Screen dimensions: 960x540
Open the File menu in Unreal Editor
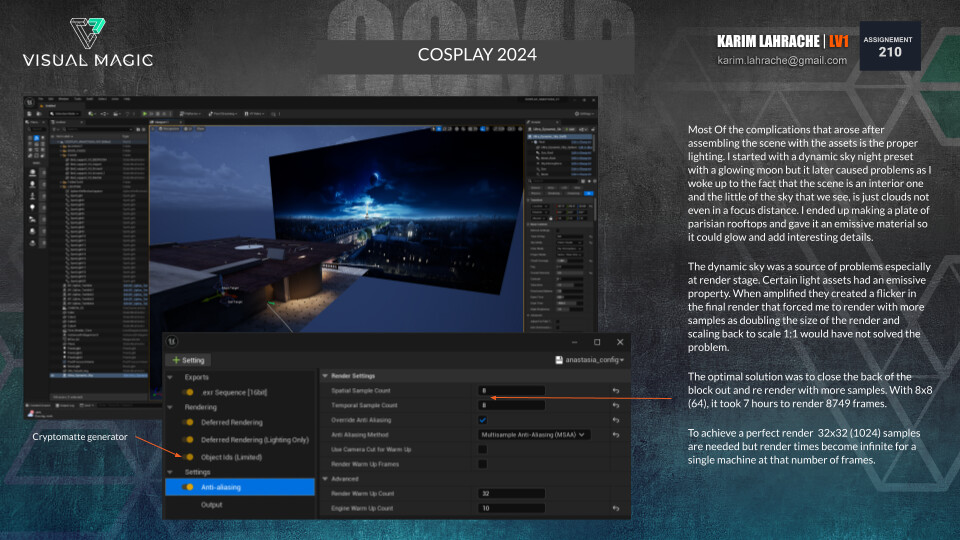coord(40,99)
